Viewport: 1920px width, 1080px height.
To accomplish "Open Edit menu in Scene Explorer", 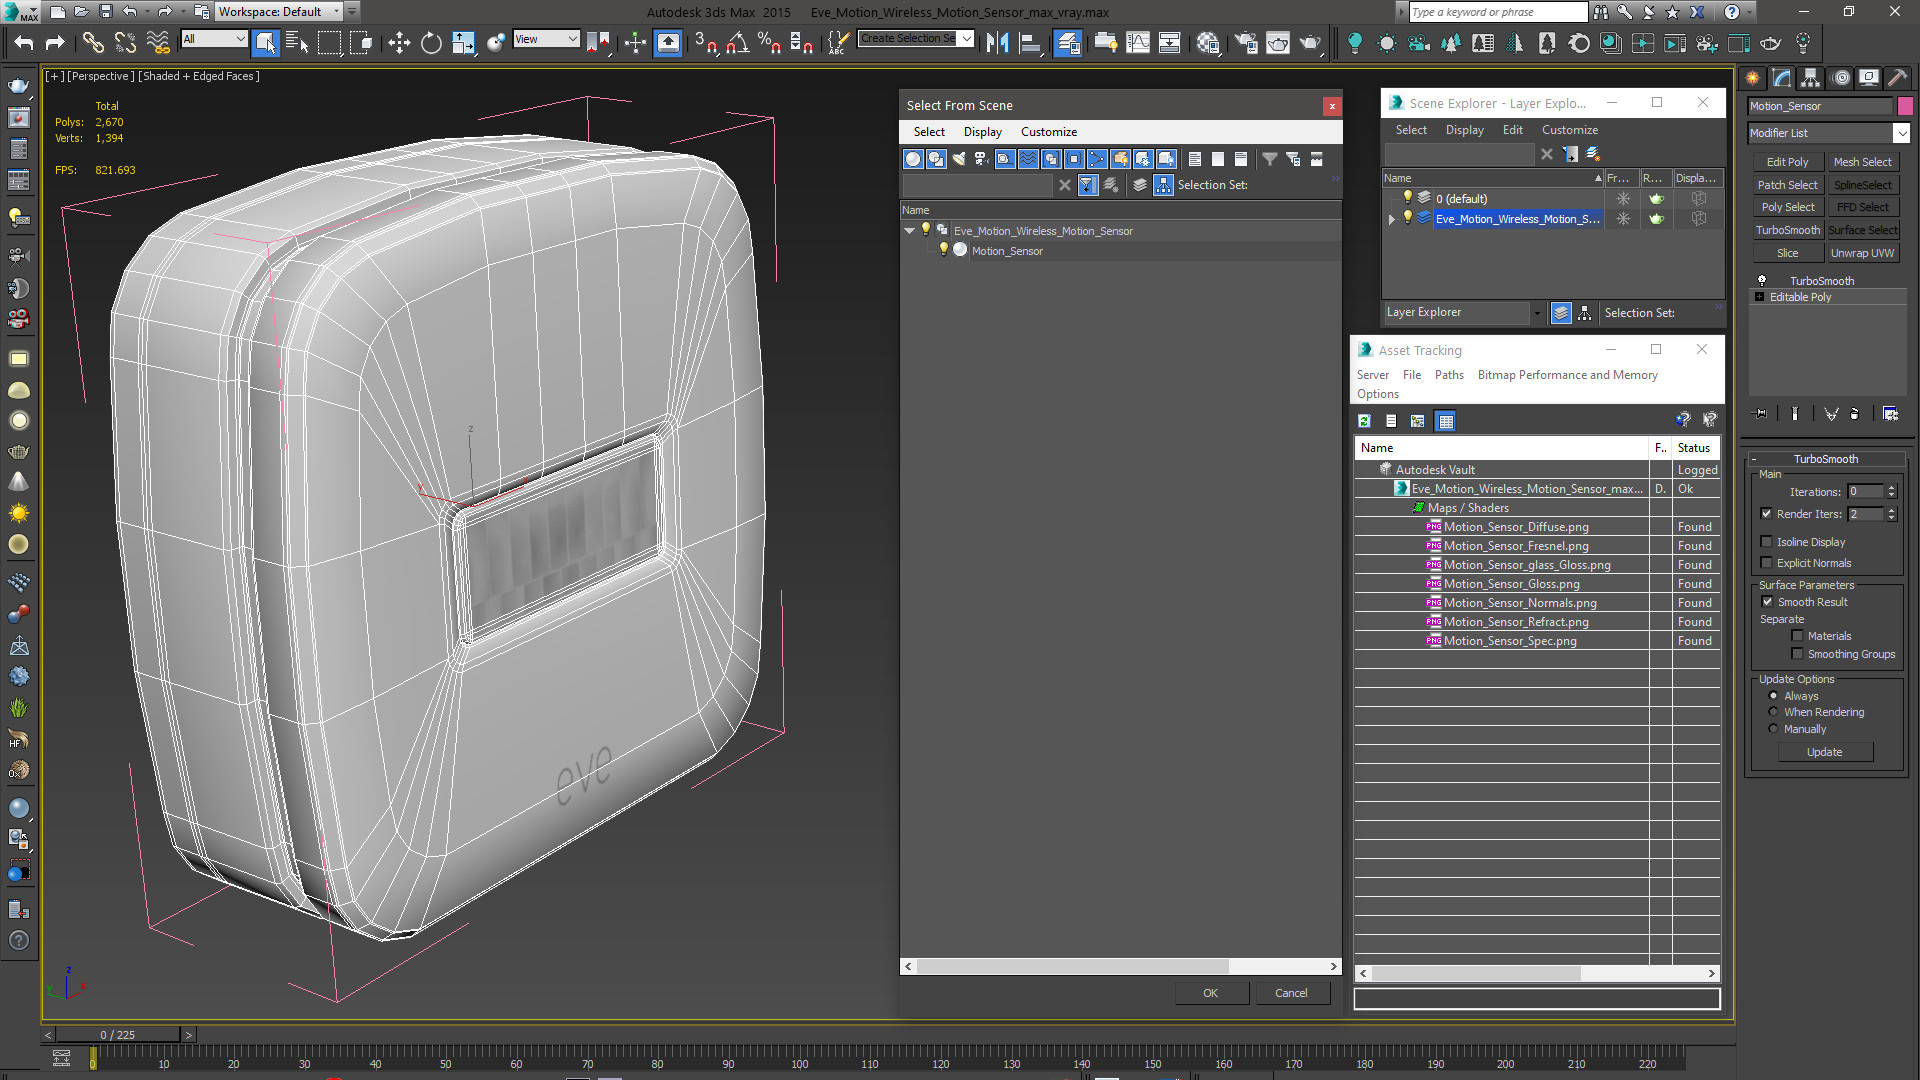I will [1512, 130].
